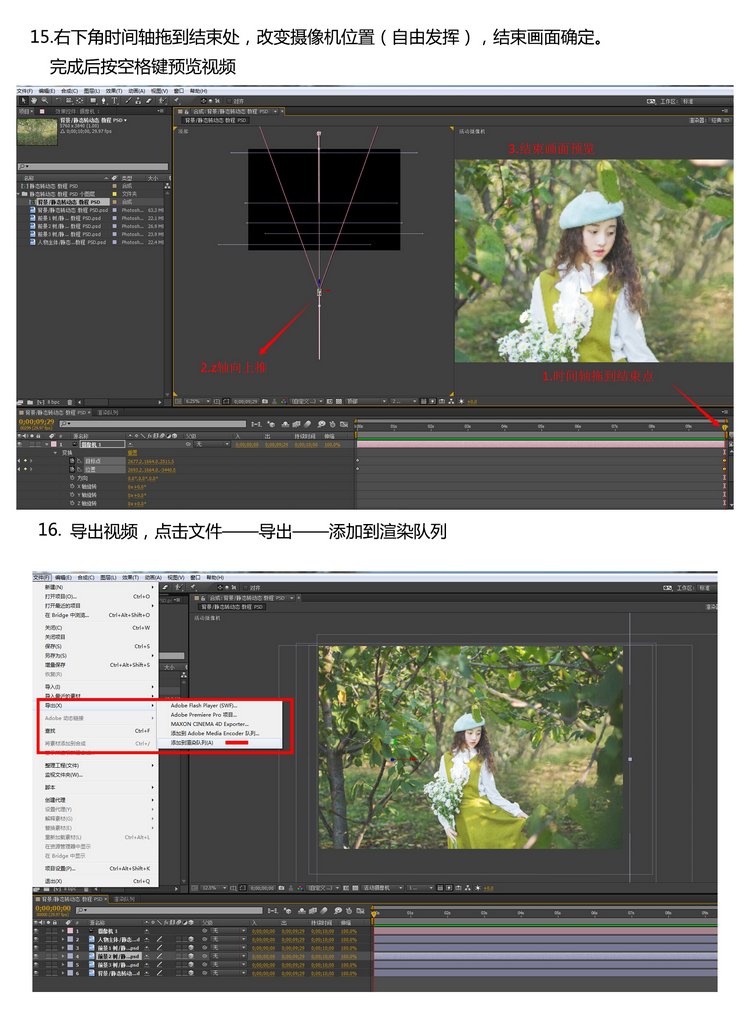Image resolution: width=750 pixels, height=1032 pixels.
Task: Select the Clone Stamp tool in upper toolbar
Action: [x=138, y=101]
